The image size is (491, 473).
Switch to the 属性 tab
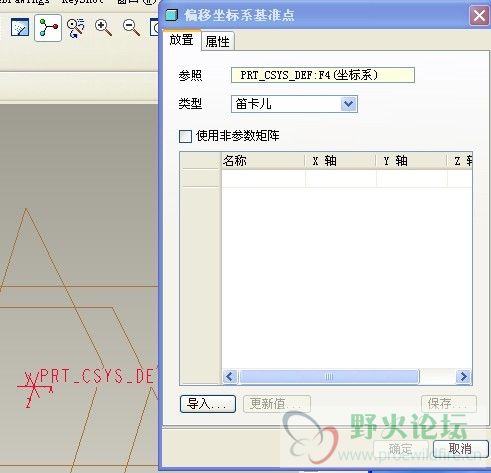coord(218,41)
